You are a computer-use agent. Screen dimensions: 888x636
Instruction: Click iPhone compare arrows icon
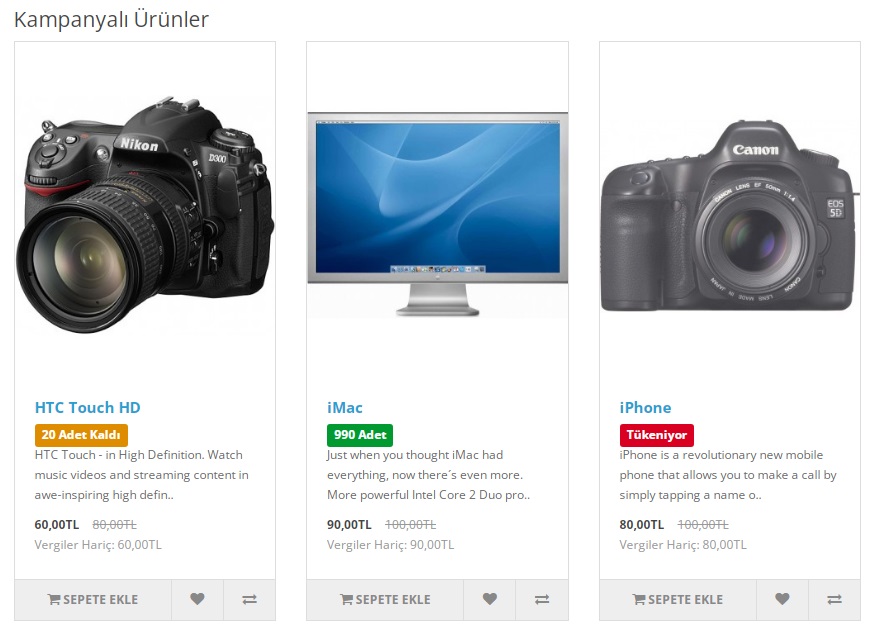[x=834, y=599]
